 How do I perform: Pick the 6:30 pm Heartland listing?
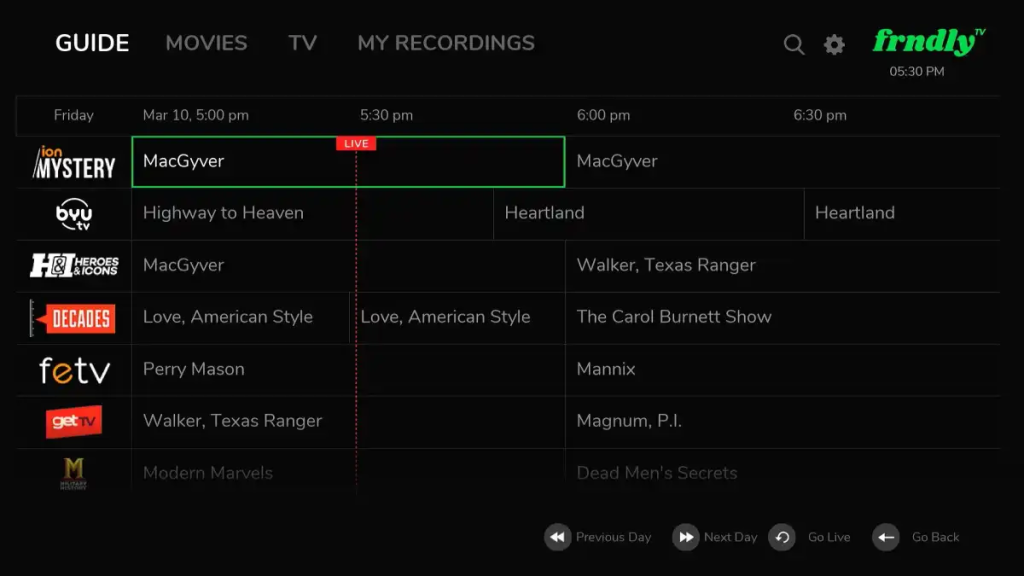click(x=902, y=214)
